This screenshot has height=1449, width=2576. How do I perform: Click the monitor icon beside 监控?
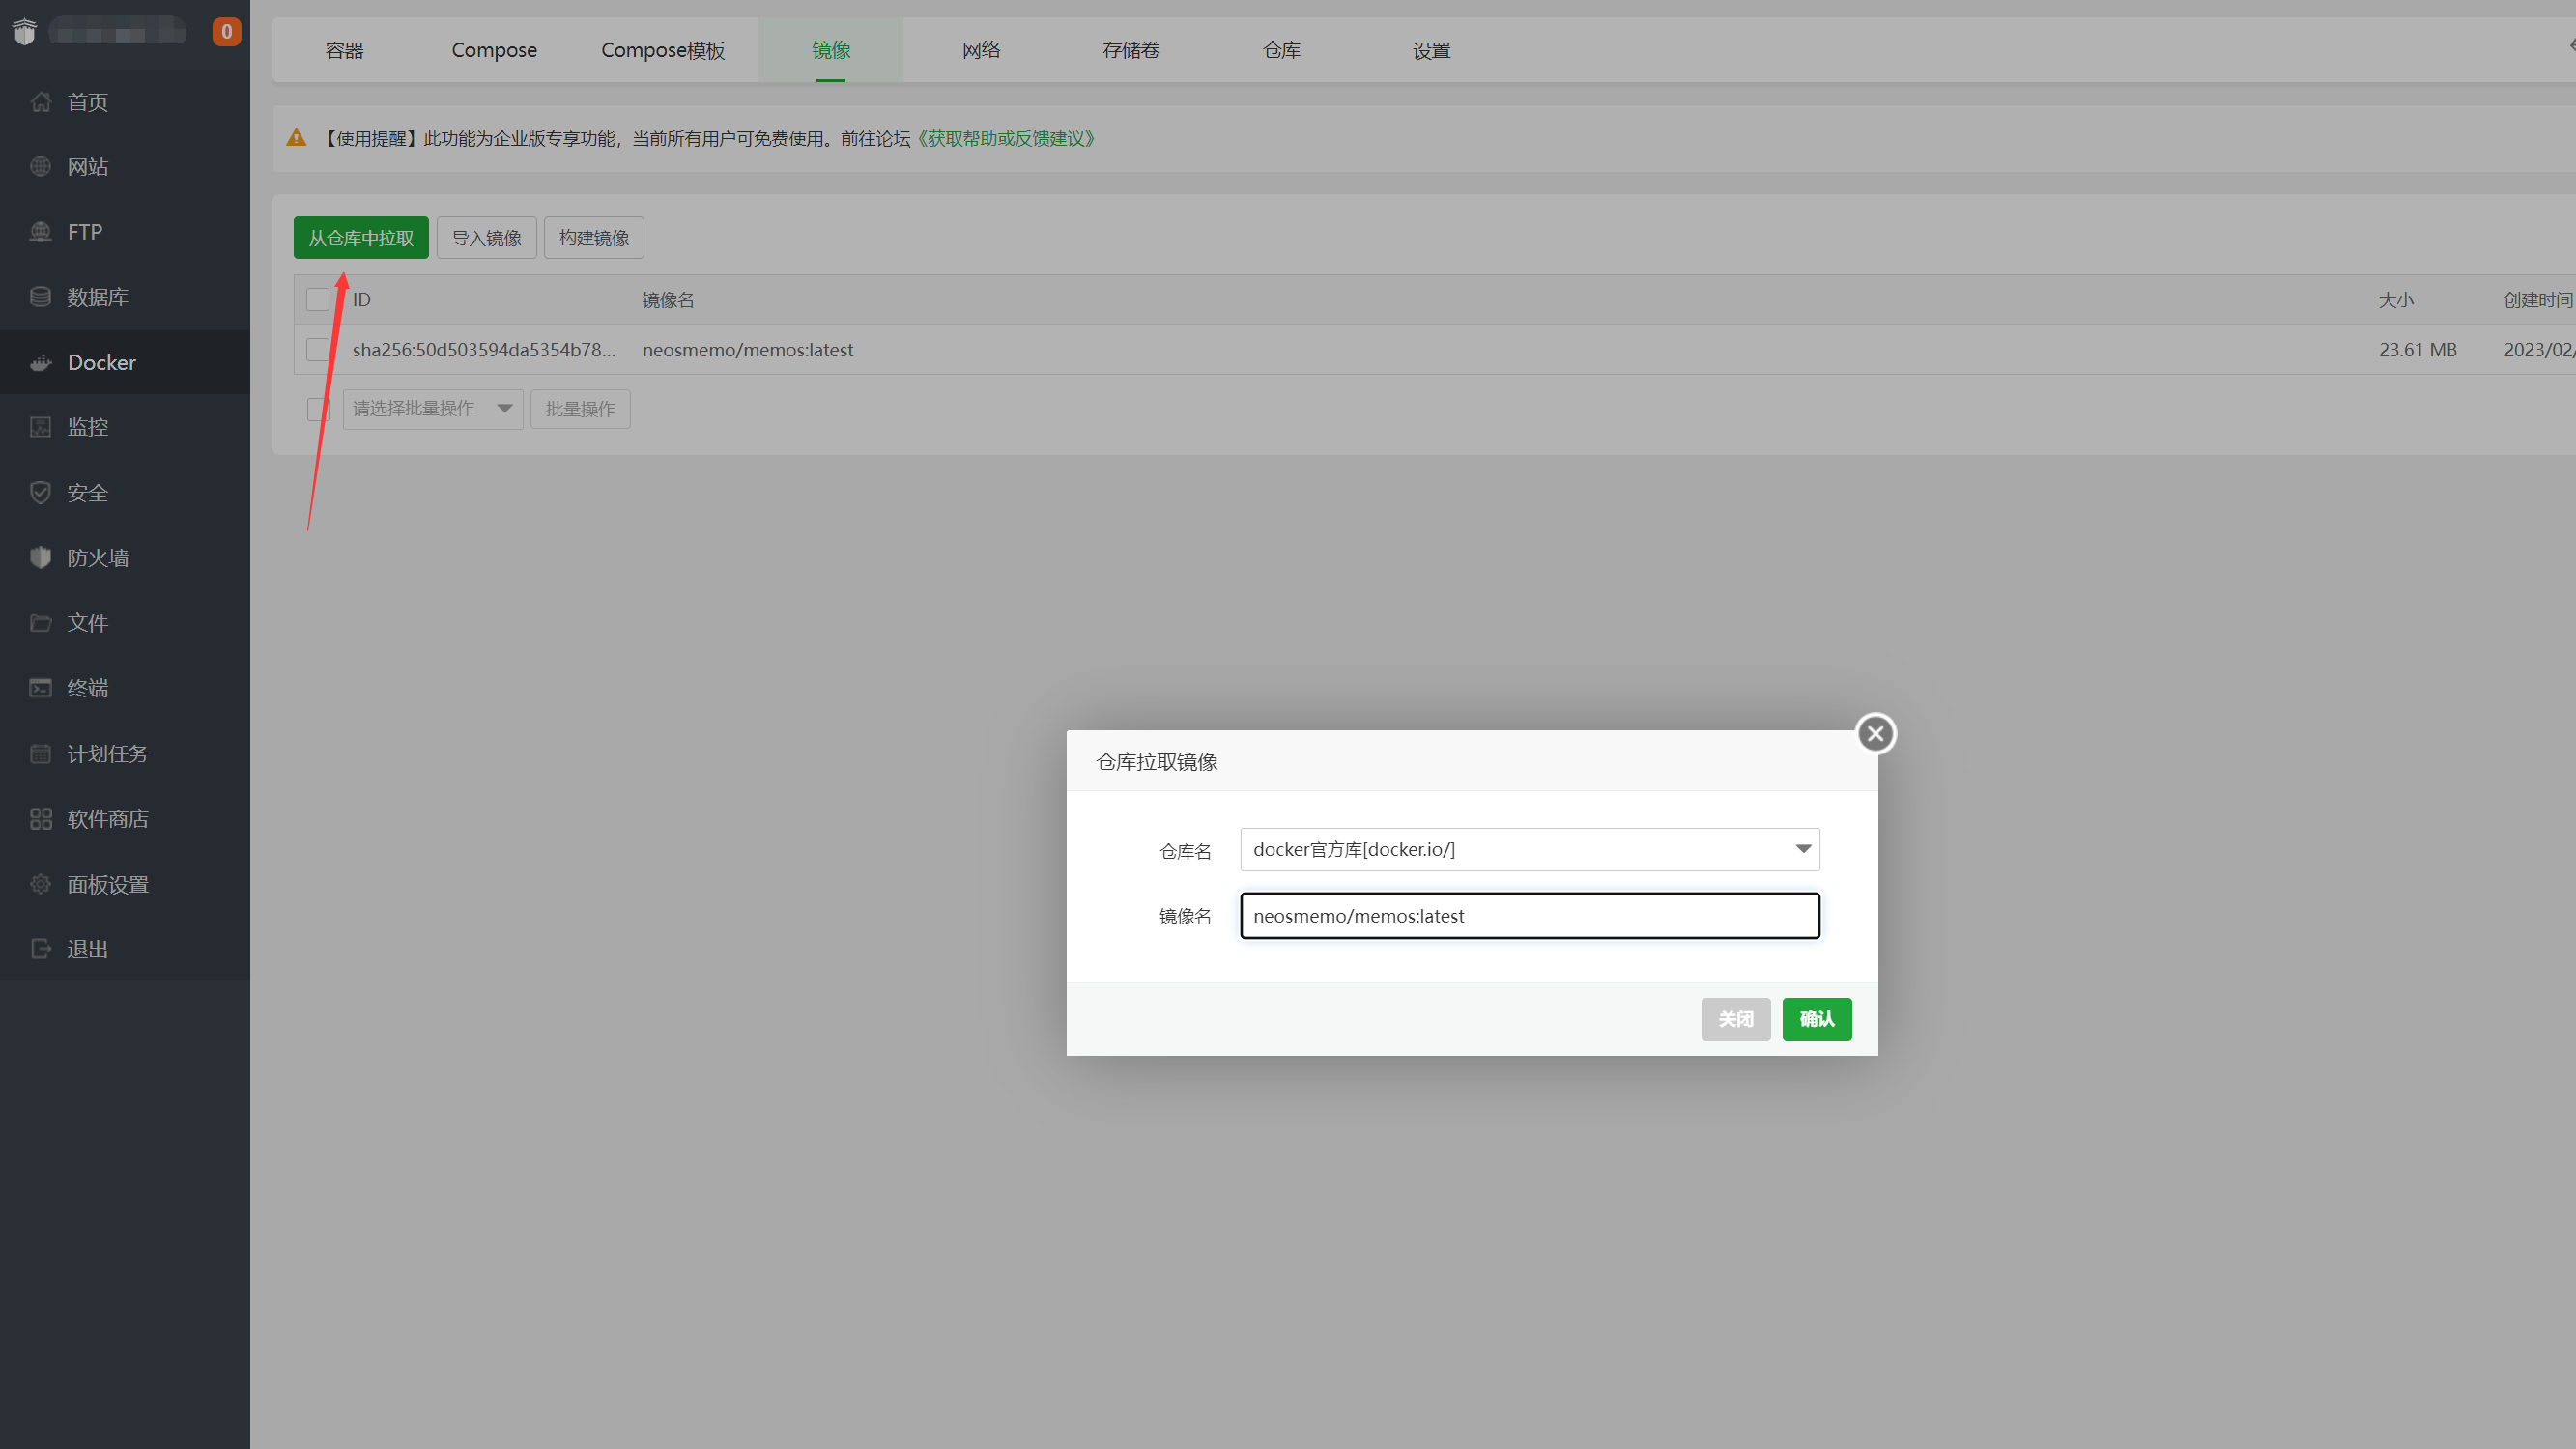click(40, 427)
